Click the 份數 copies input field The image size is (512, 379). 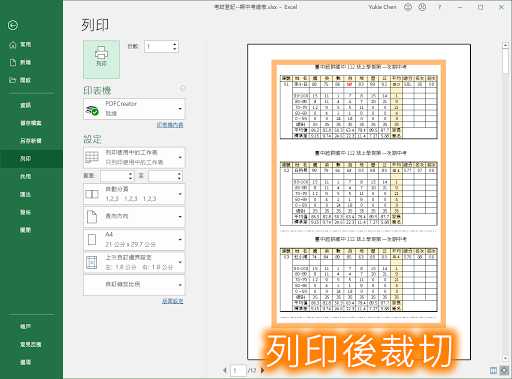pos(158,47)
